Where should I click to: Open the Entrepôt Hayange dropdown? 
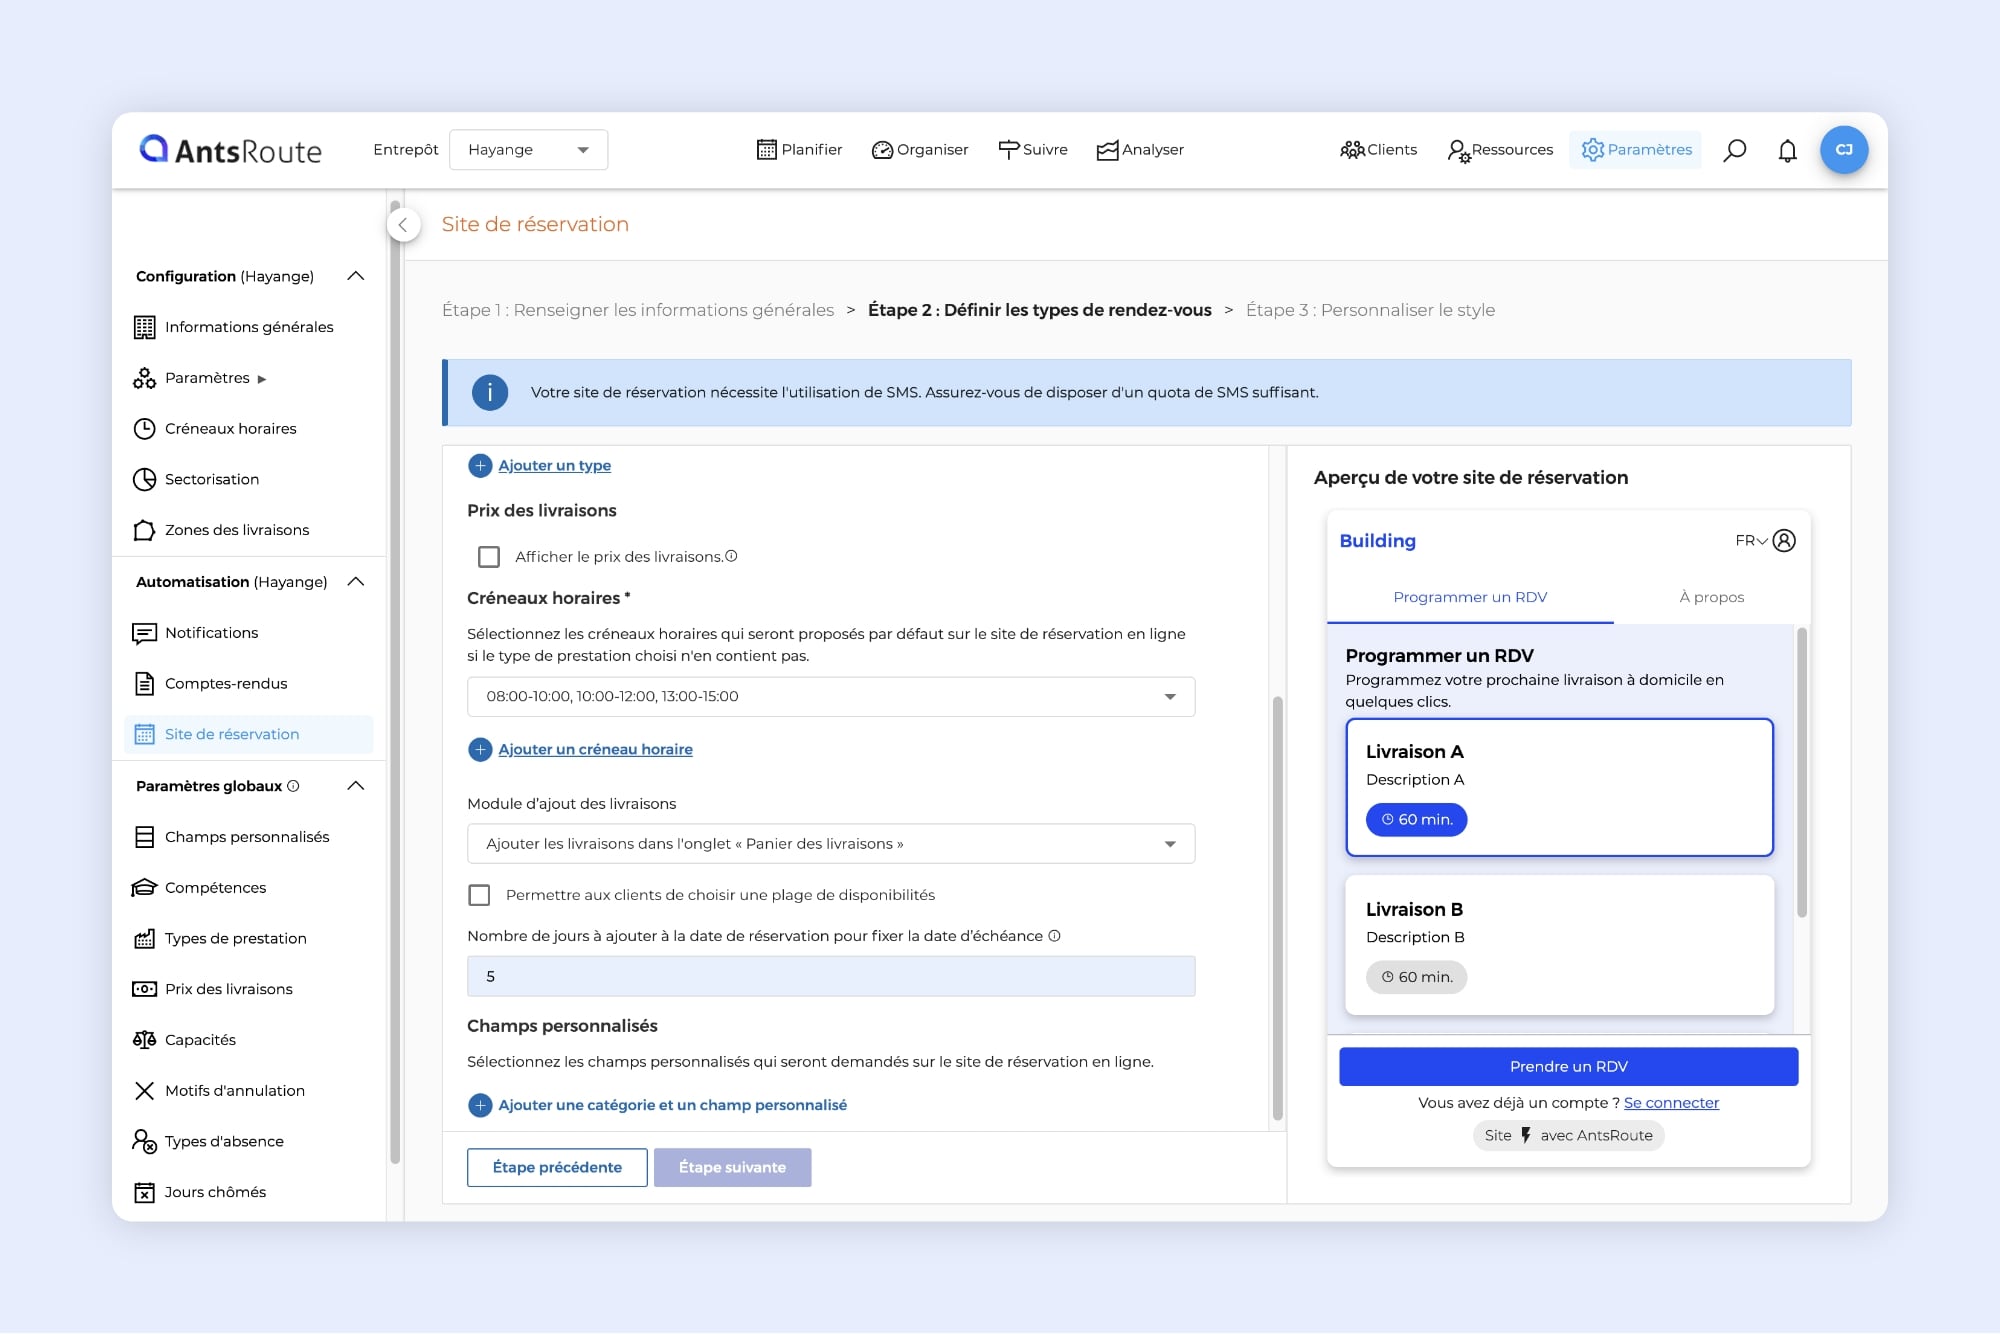528,150
